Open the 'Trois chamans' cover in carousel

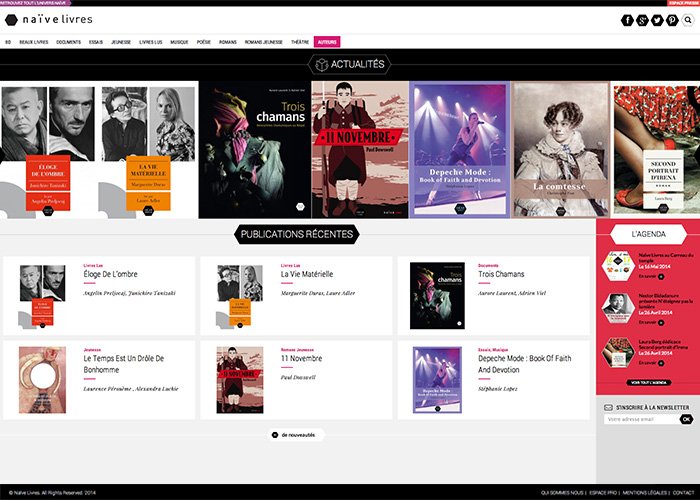pos(255,150)
